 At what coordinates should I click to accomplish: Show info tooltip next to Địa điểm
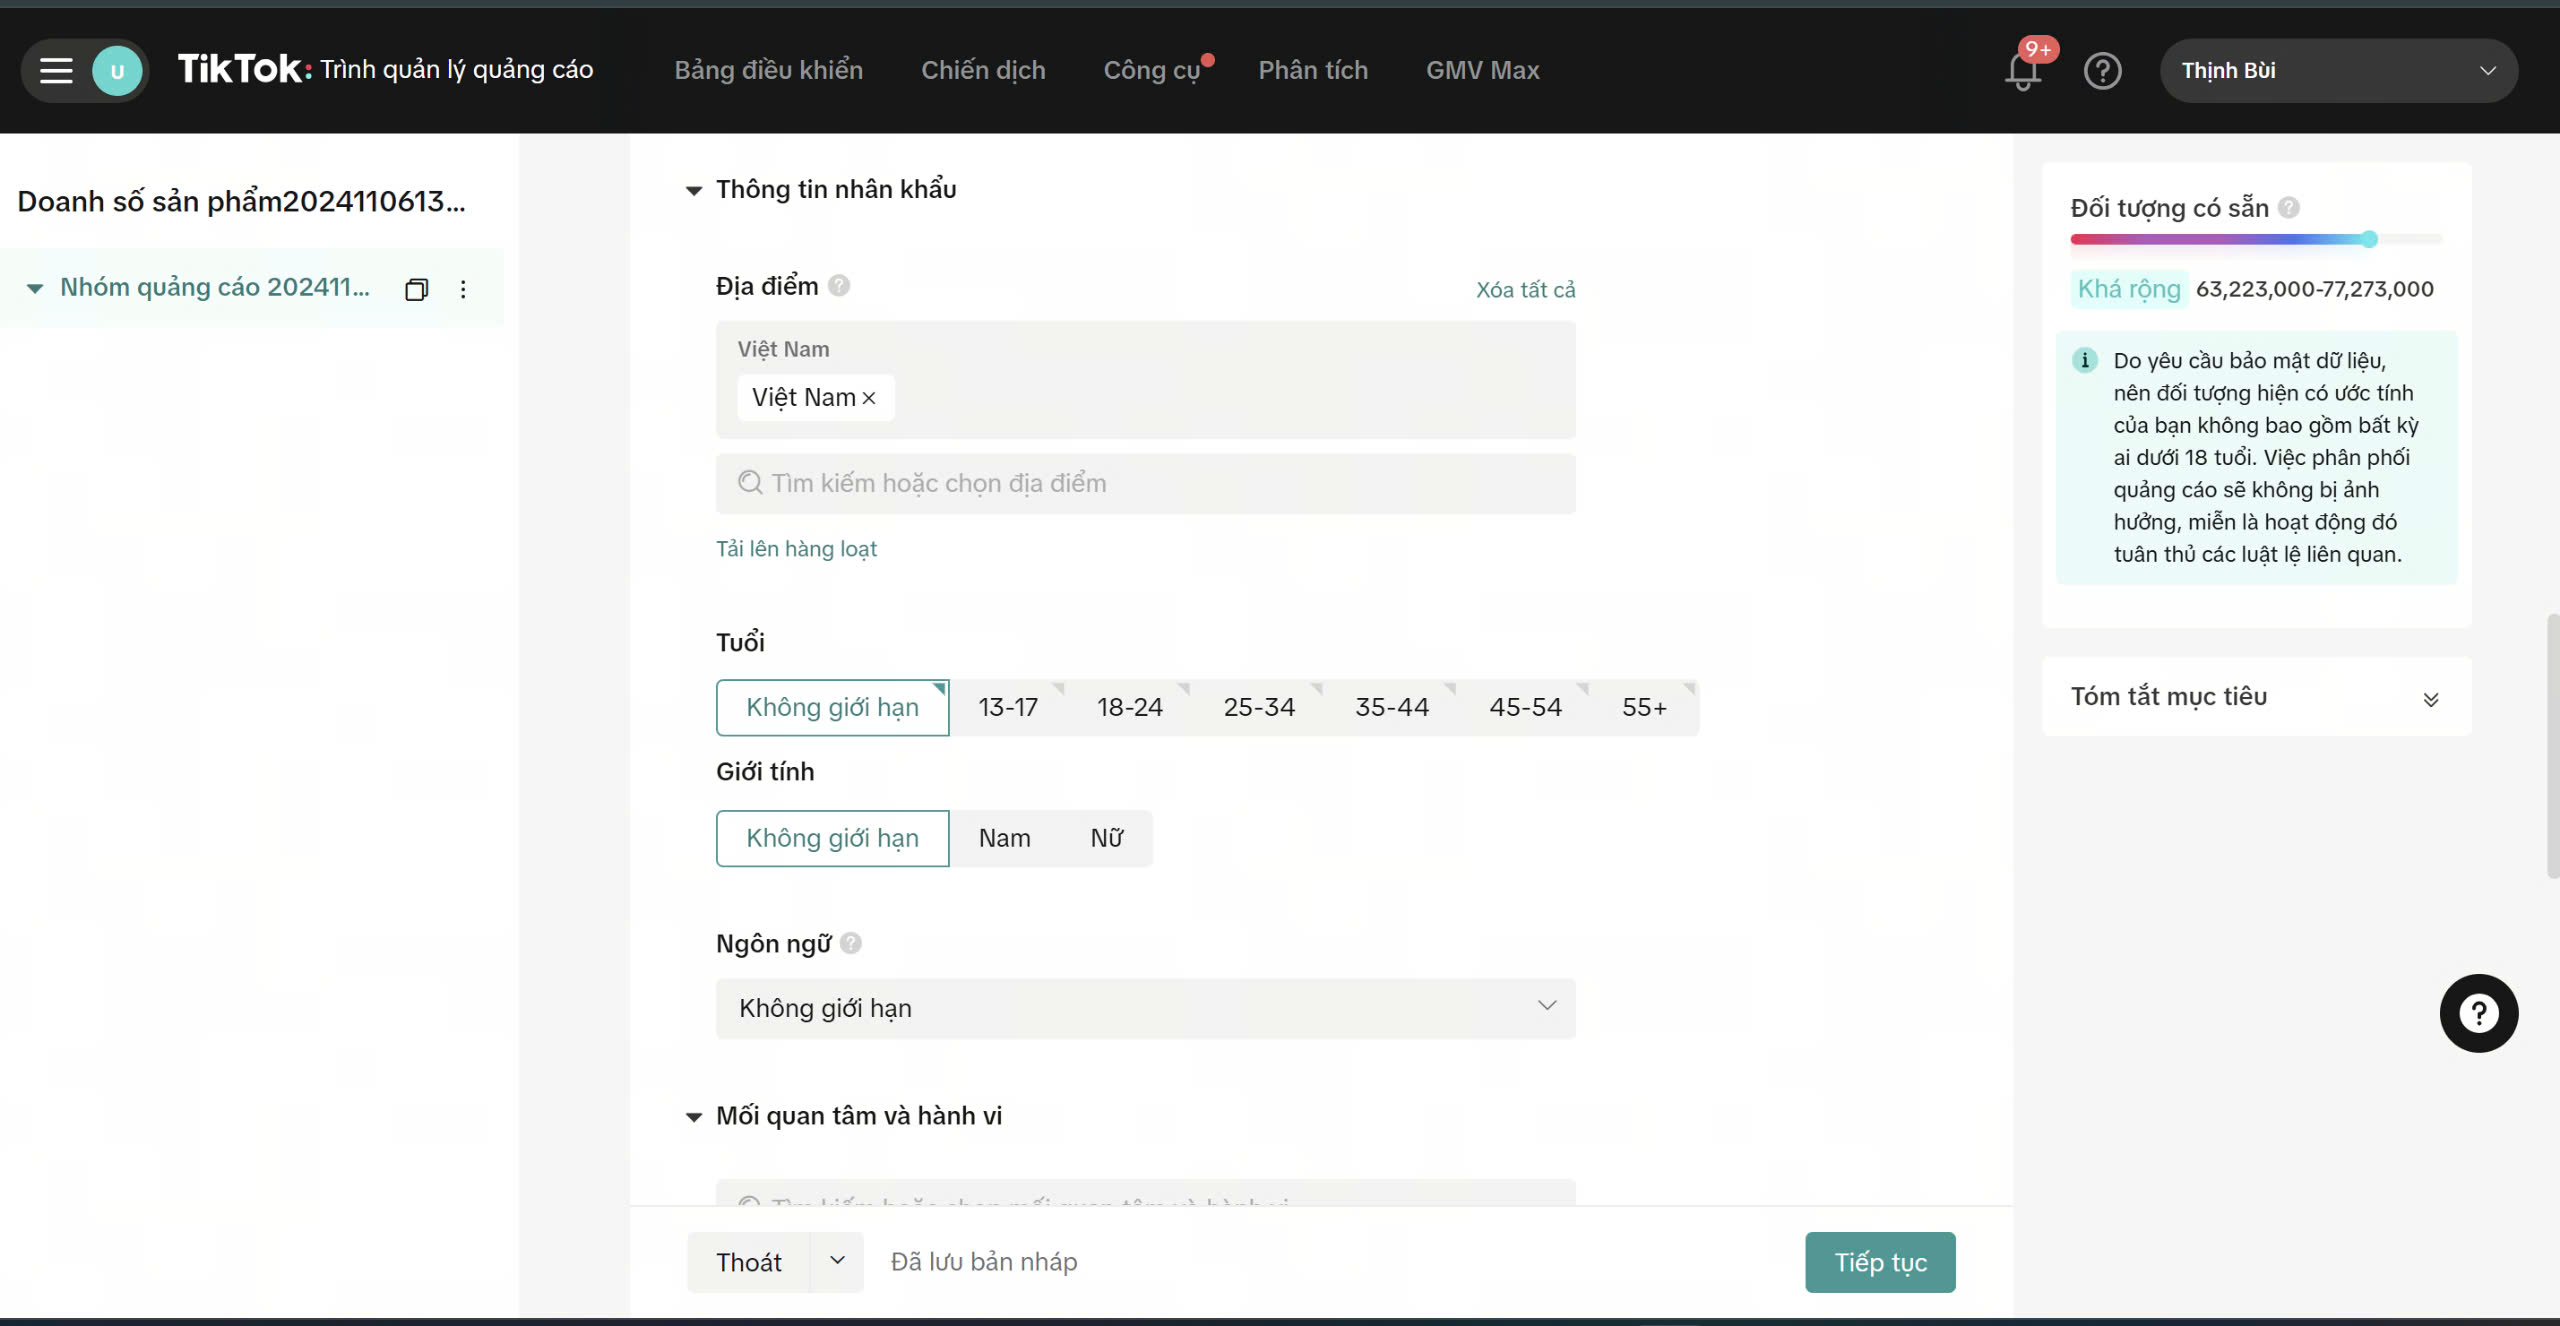[839, 286]
